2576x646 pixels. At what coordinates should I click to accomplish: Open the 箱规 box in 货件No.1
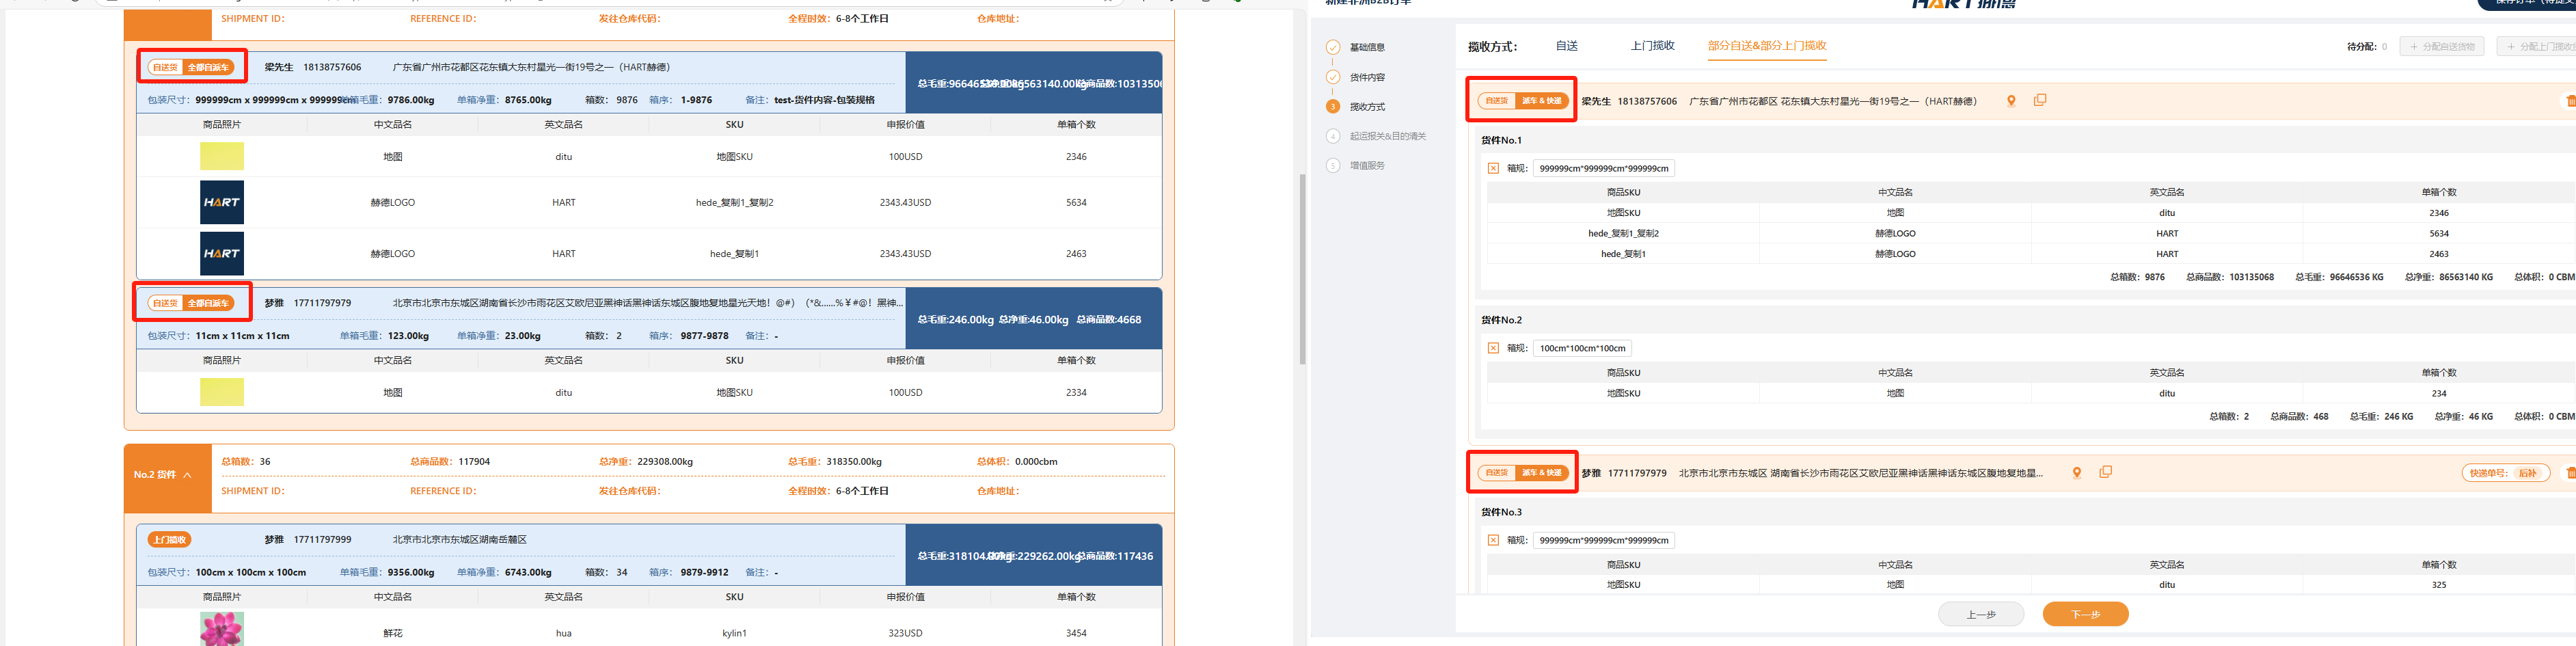[1603, 169]
